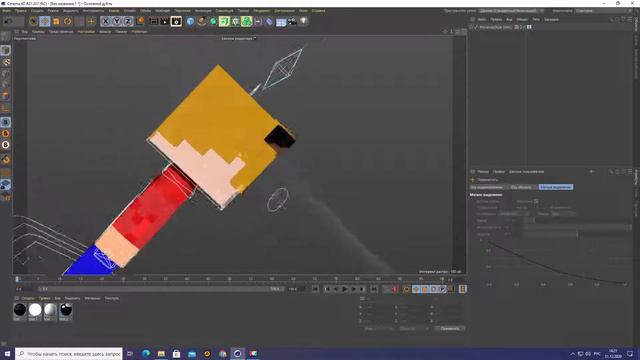This screenshot has width=640, height=360.
Task: Click the Spline Pen icon
Action: (202, 21)
